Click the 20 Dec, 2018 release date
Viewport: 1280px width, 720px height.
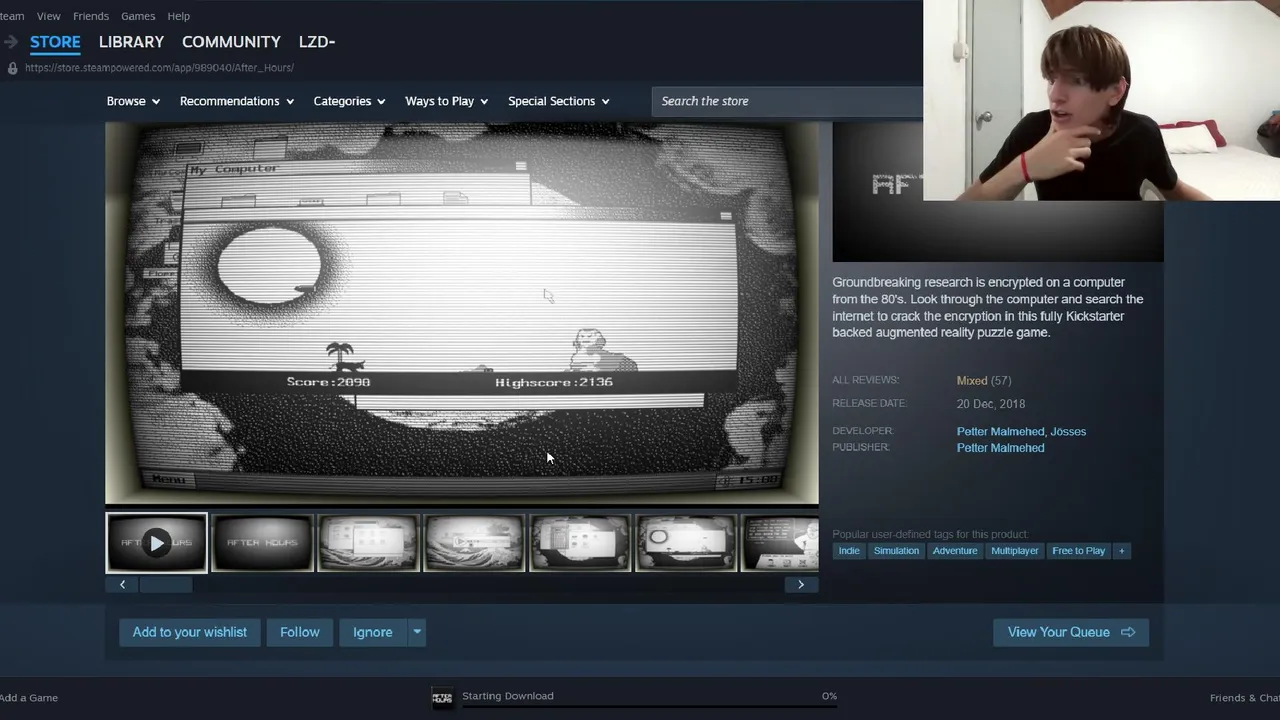click(991, 404)
